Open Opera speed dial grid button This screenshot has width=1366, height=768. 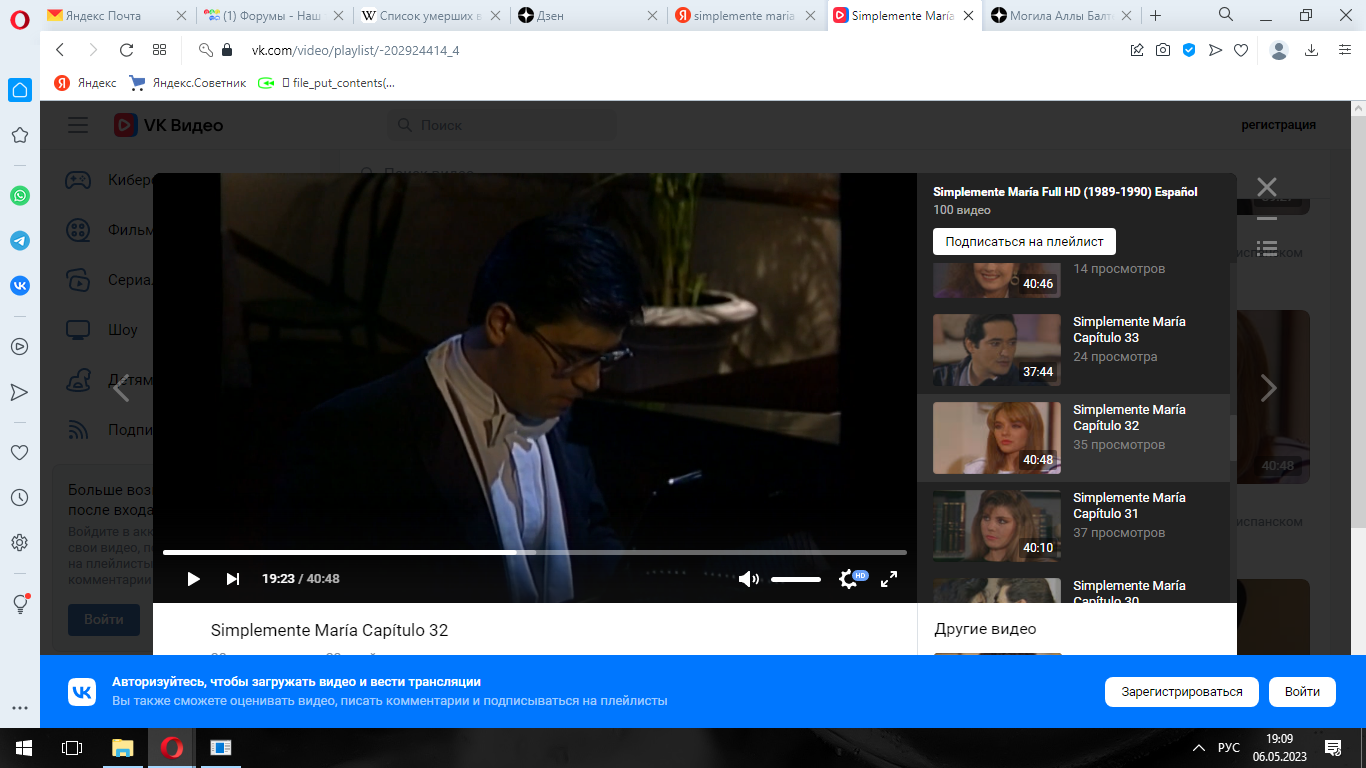tap(159, 50)
